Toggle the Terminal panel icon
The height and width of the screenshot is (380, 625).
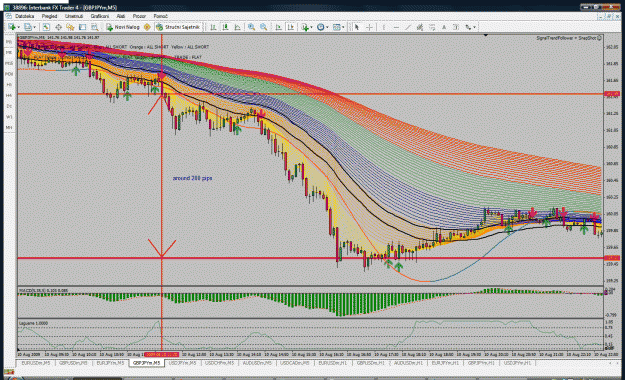83,27
